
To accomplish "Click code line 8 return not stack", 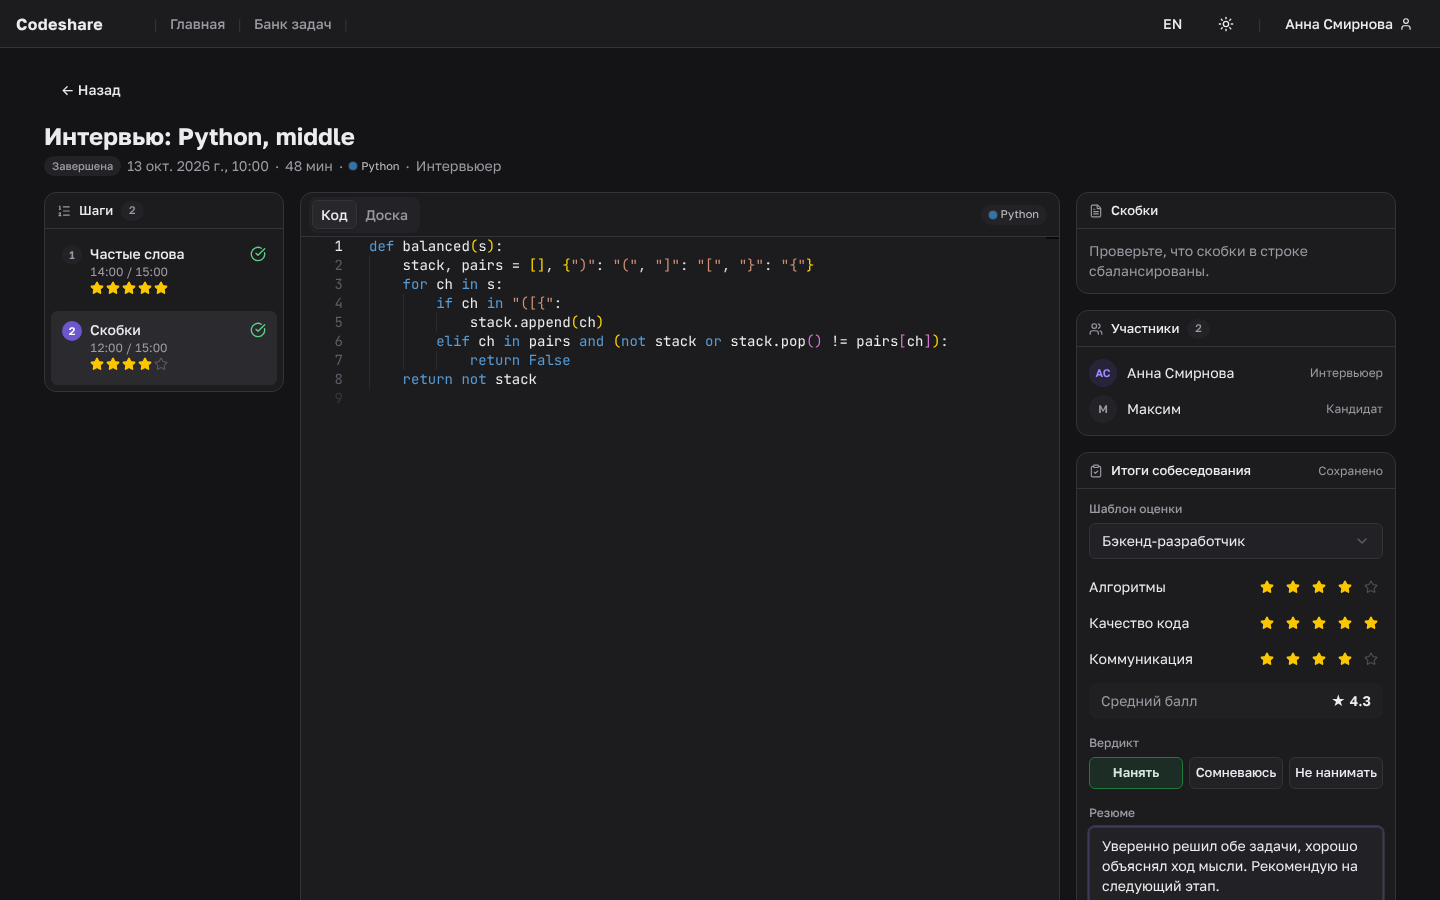I will pos(470,379).
